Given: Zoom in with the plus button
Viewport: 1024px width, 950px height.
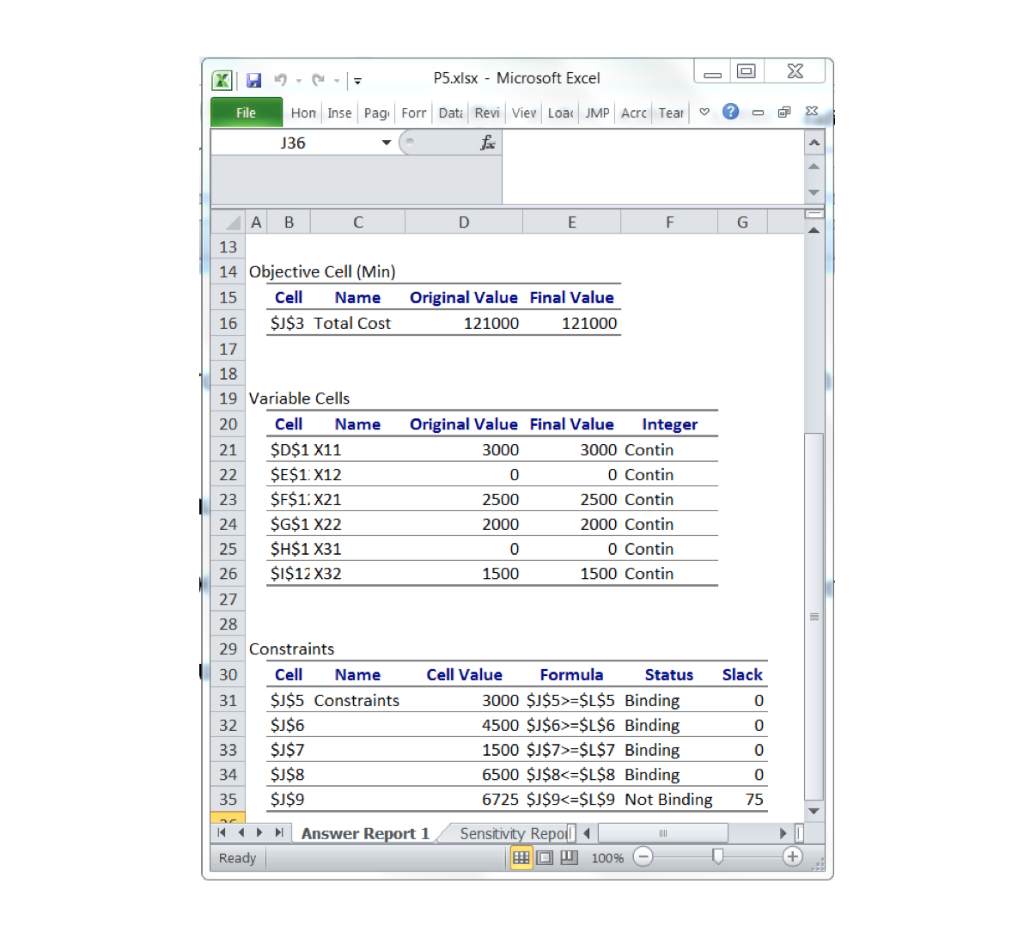Looking at the screenshot, I should pyautogui.click(x=792, y=857).
